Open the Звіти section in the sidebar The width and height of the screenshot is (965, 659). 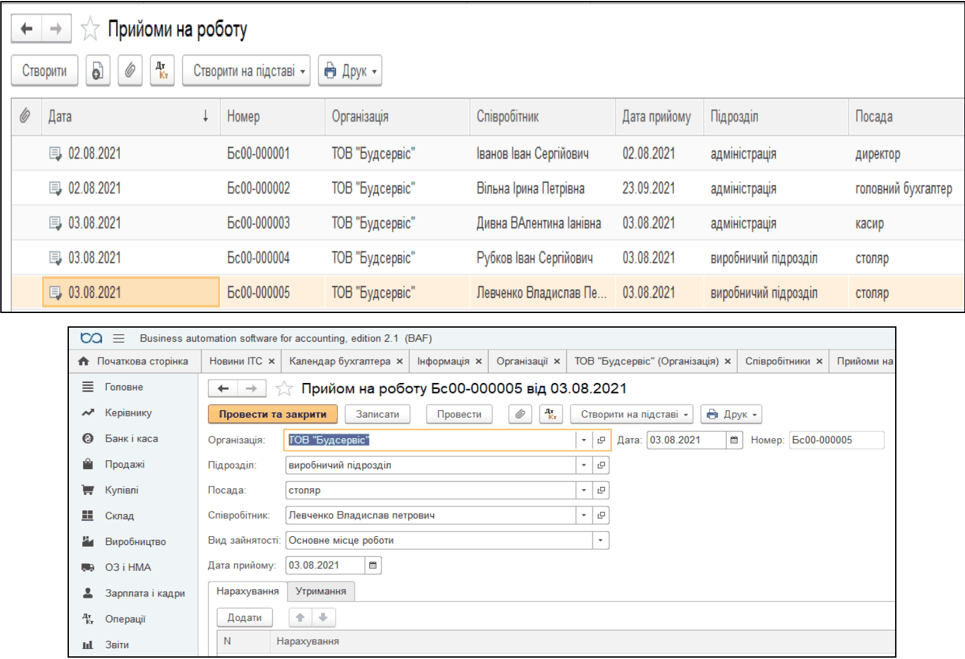coord(117,645)
